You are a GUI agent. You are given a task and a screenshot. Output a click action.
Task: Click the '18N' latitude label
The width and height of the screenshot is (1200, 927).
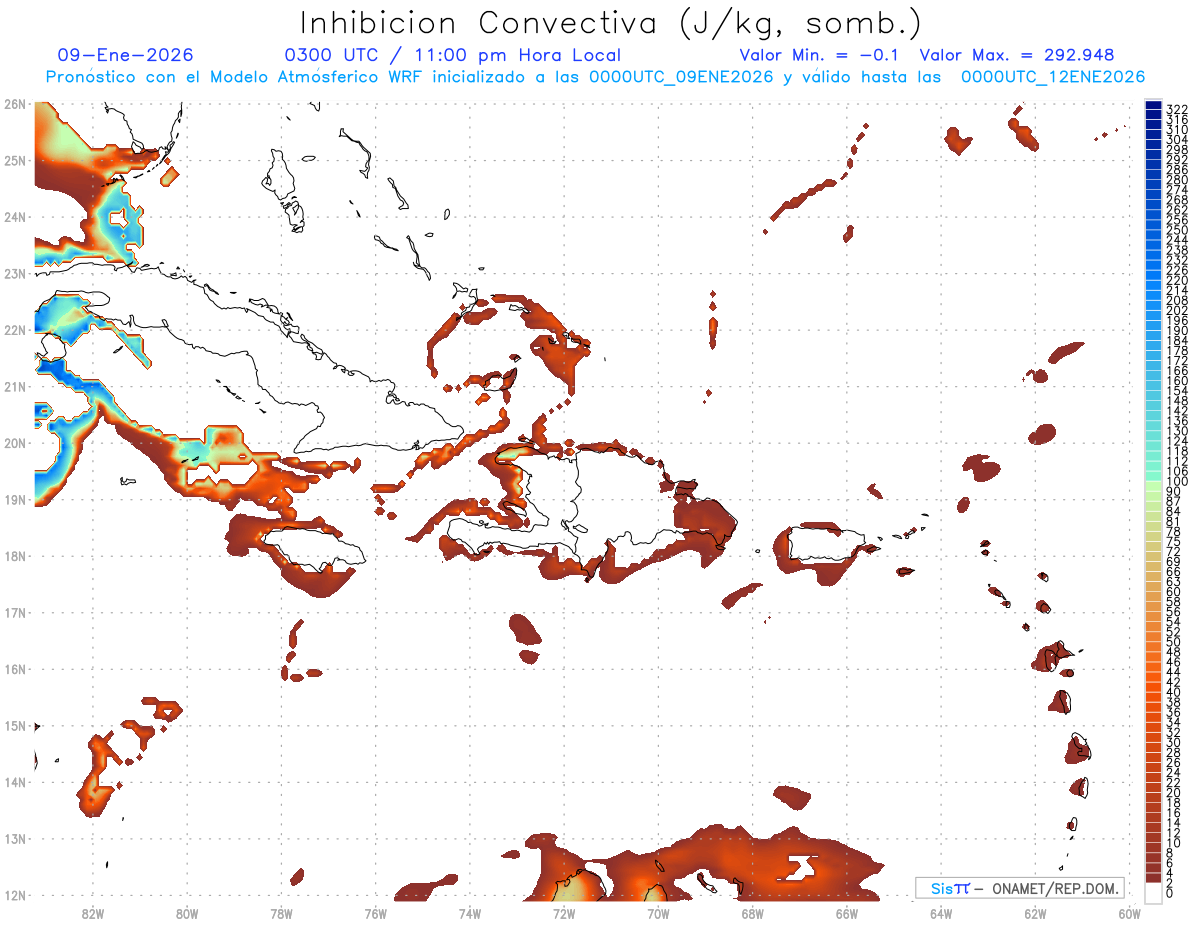tap(14, 556)
